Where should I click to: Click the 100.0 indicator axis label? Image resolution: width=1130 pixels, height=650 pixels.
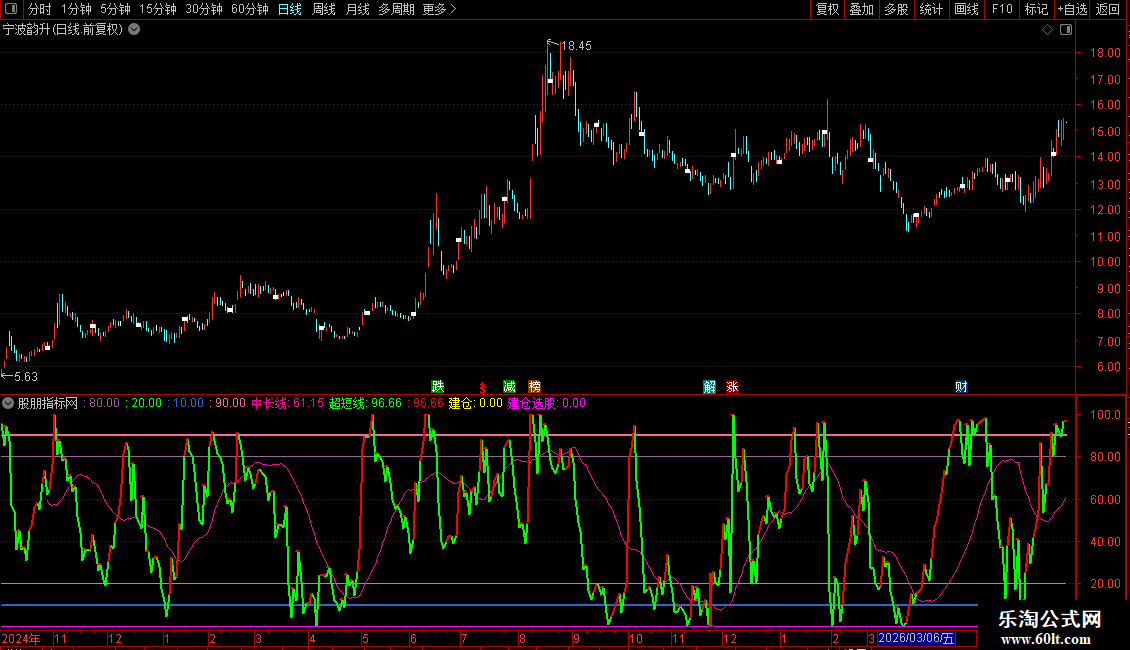pyautogui.click(x=1105, y=415)
